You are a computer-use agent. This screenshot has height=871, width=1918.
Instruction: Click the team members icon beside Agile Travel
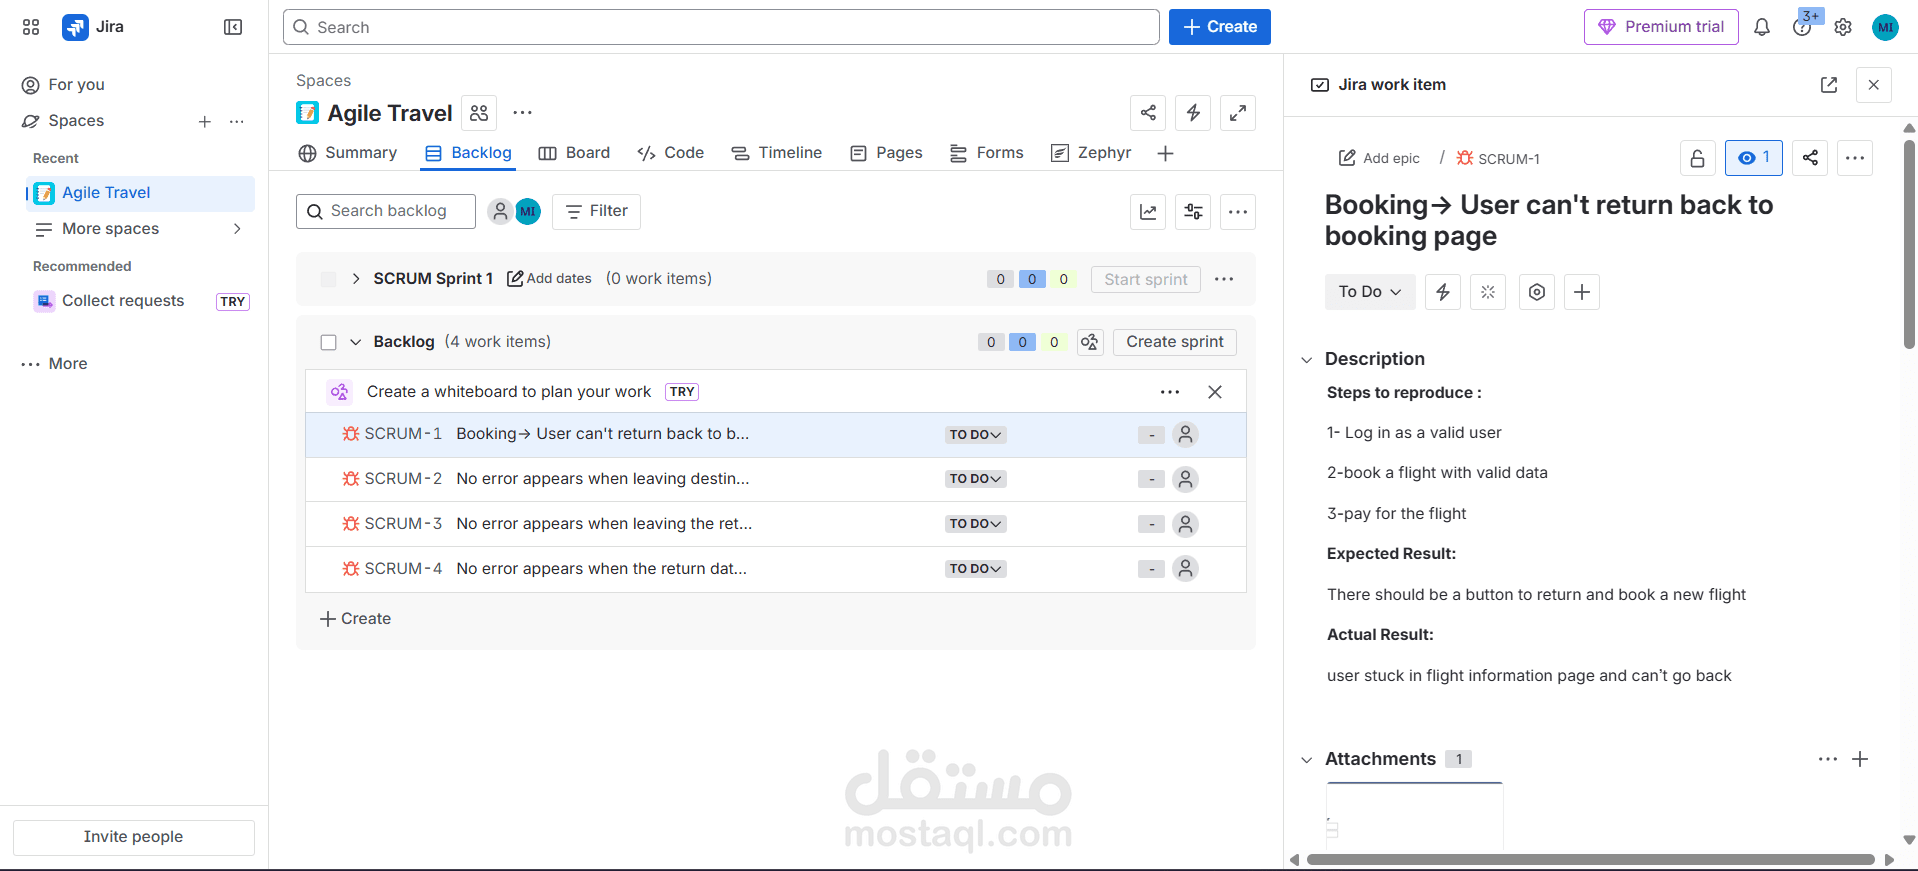click(x=479, y=113)
